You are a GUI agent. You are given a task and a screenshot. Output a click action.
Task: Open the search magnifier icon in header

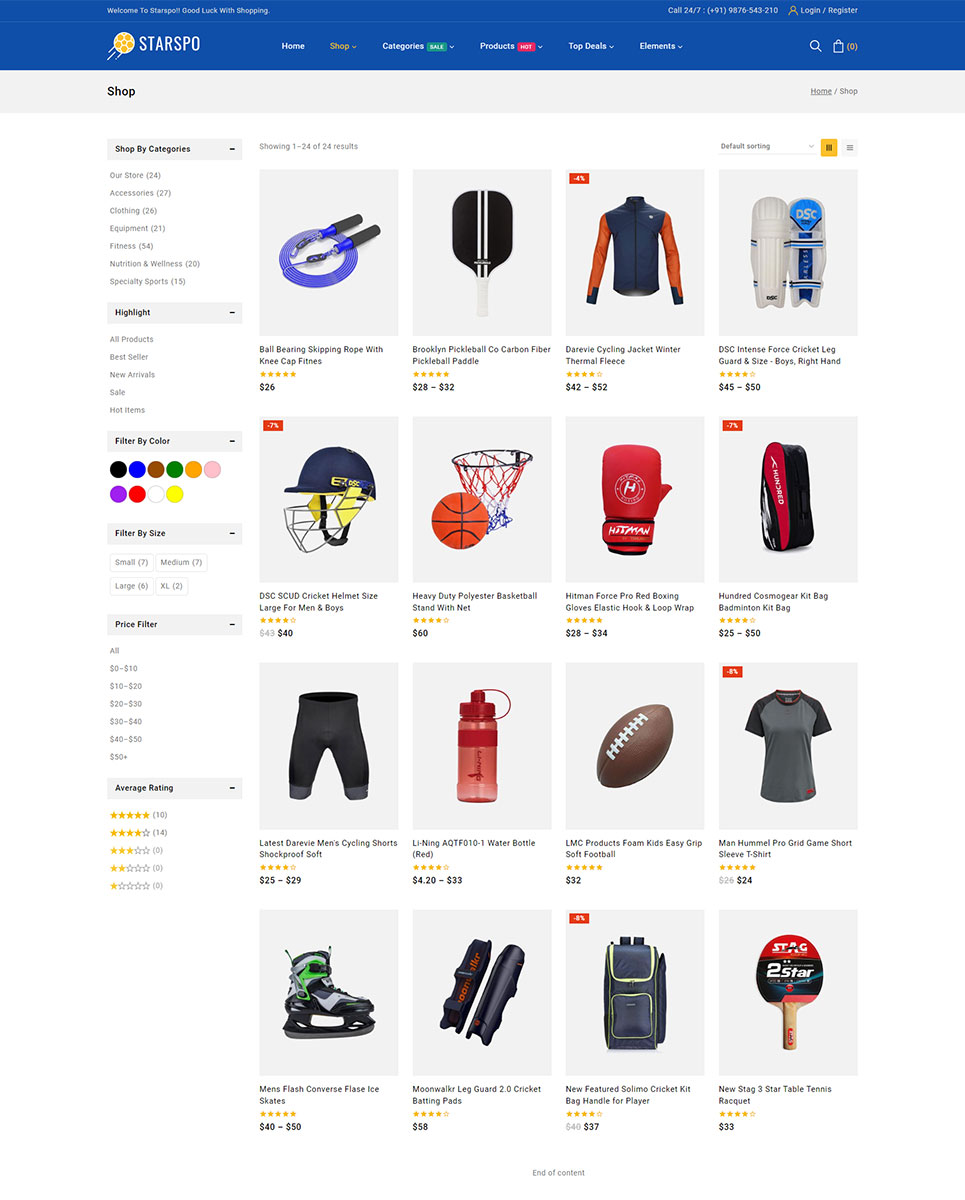pos(815,46)
